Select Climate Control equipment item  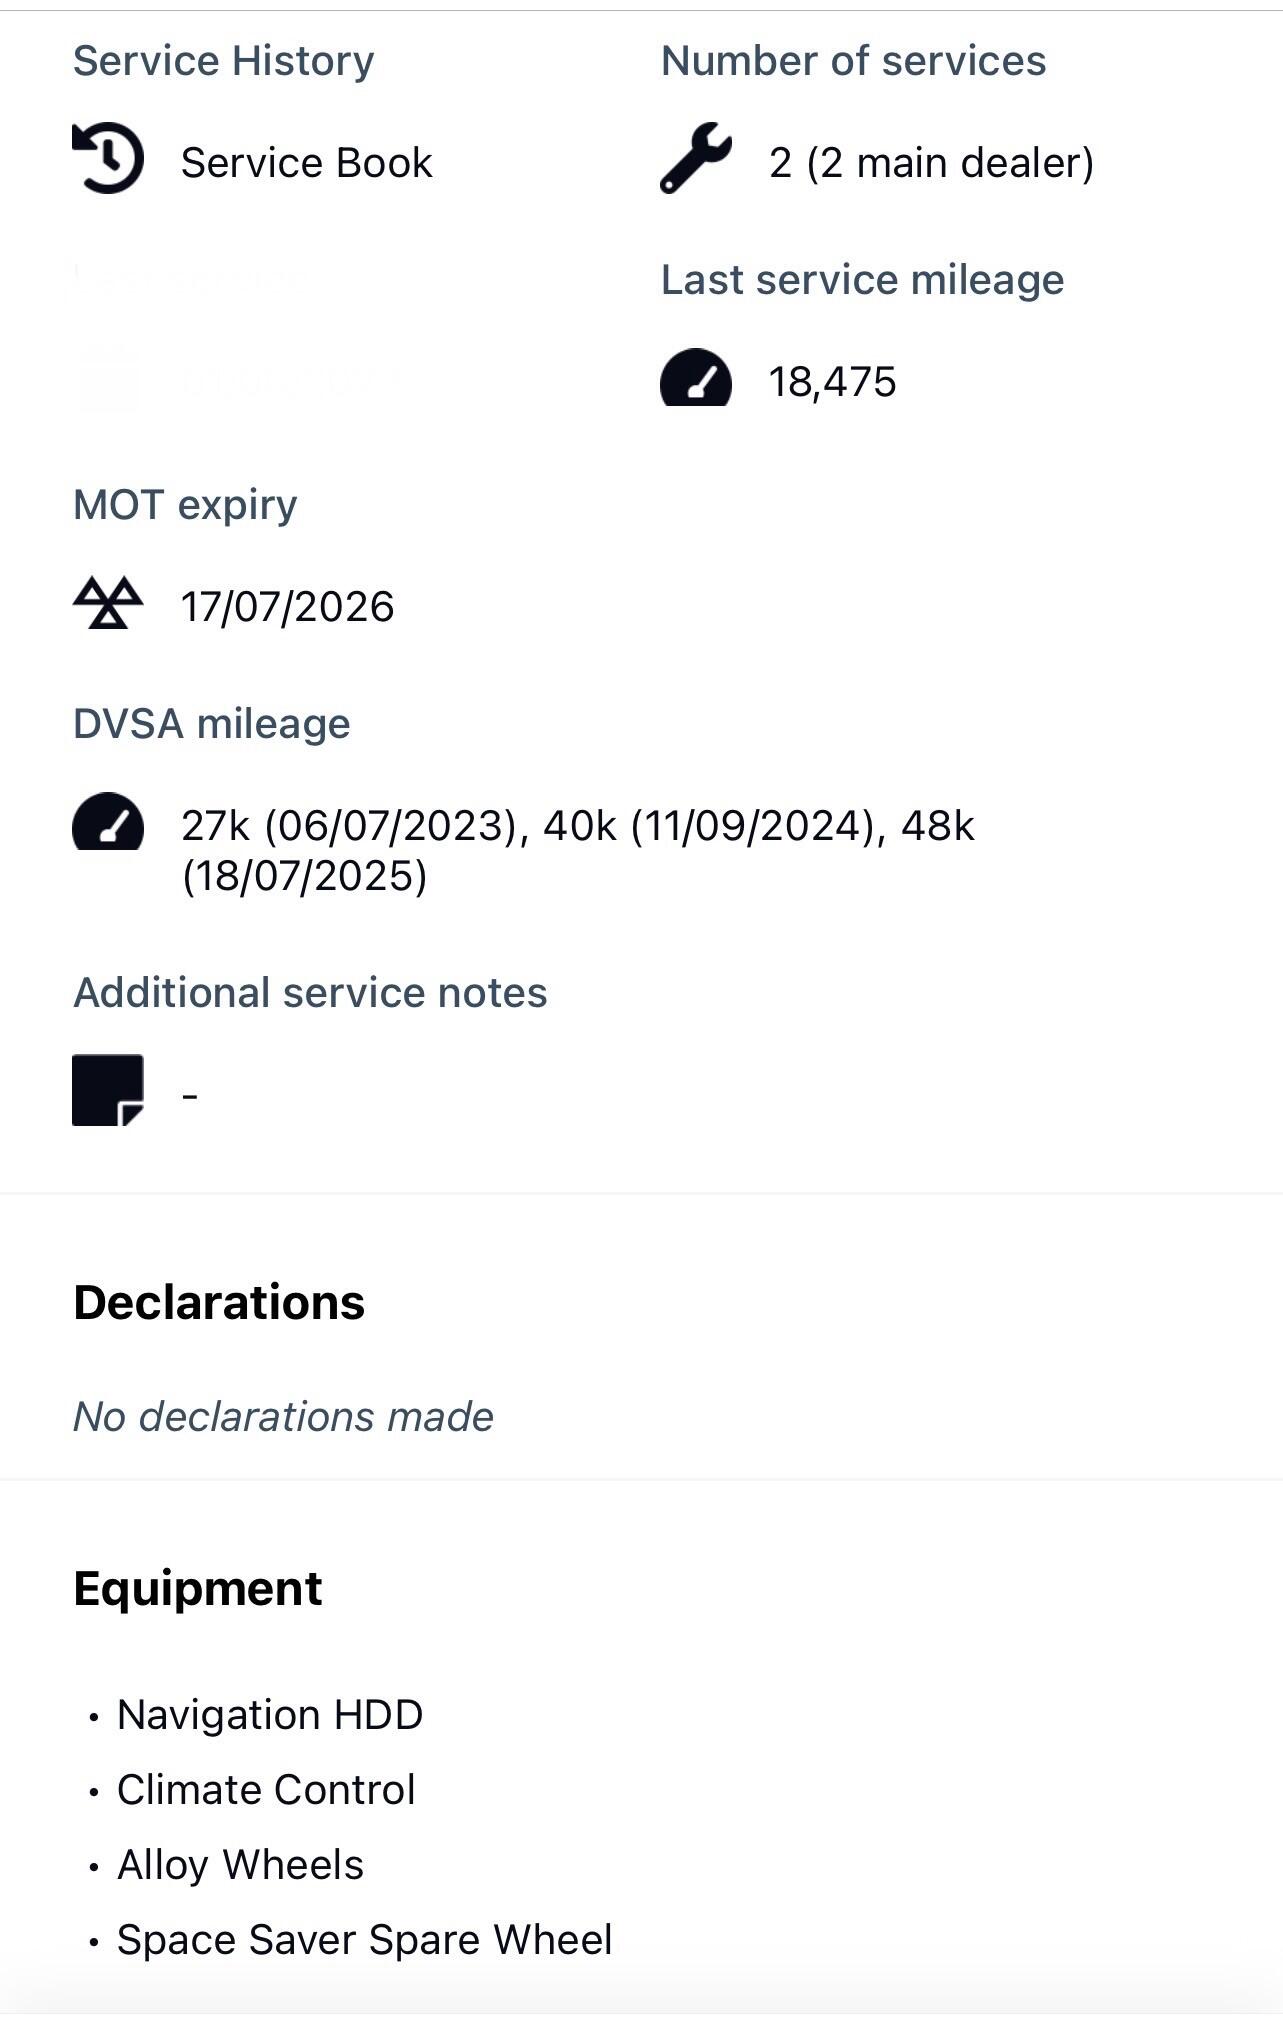tap(266, 1789)
